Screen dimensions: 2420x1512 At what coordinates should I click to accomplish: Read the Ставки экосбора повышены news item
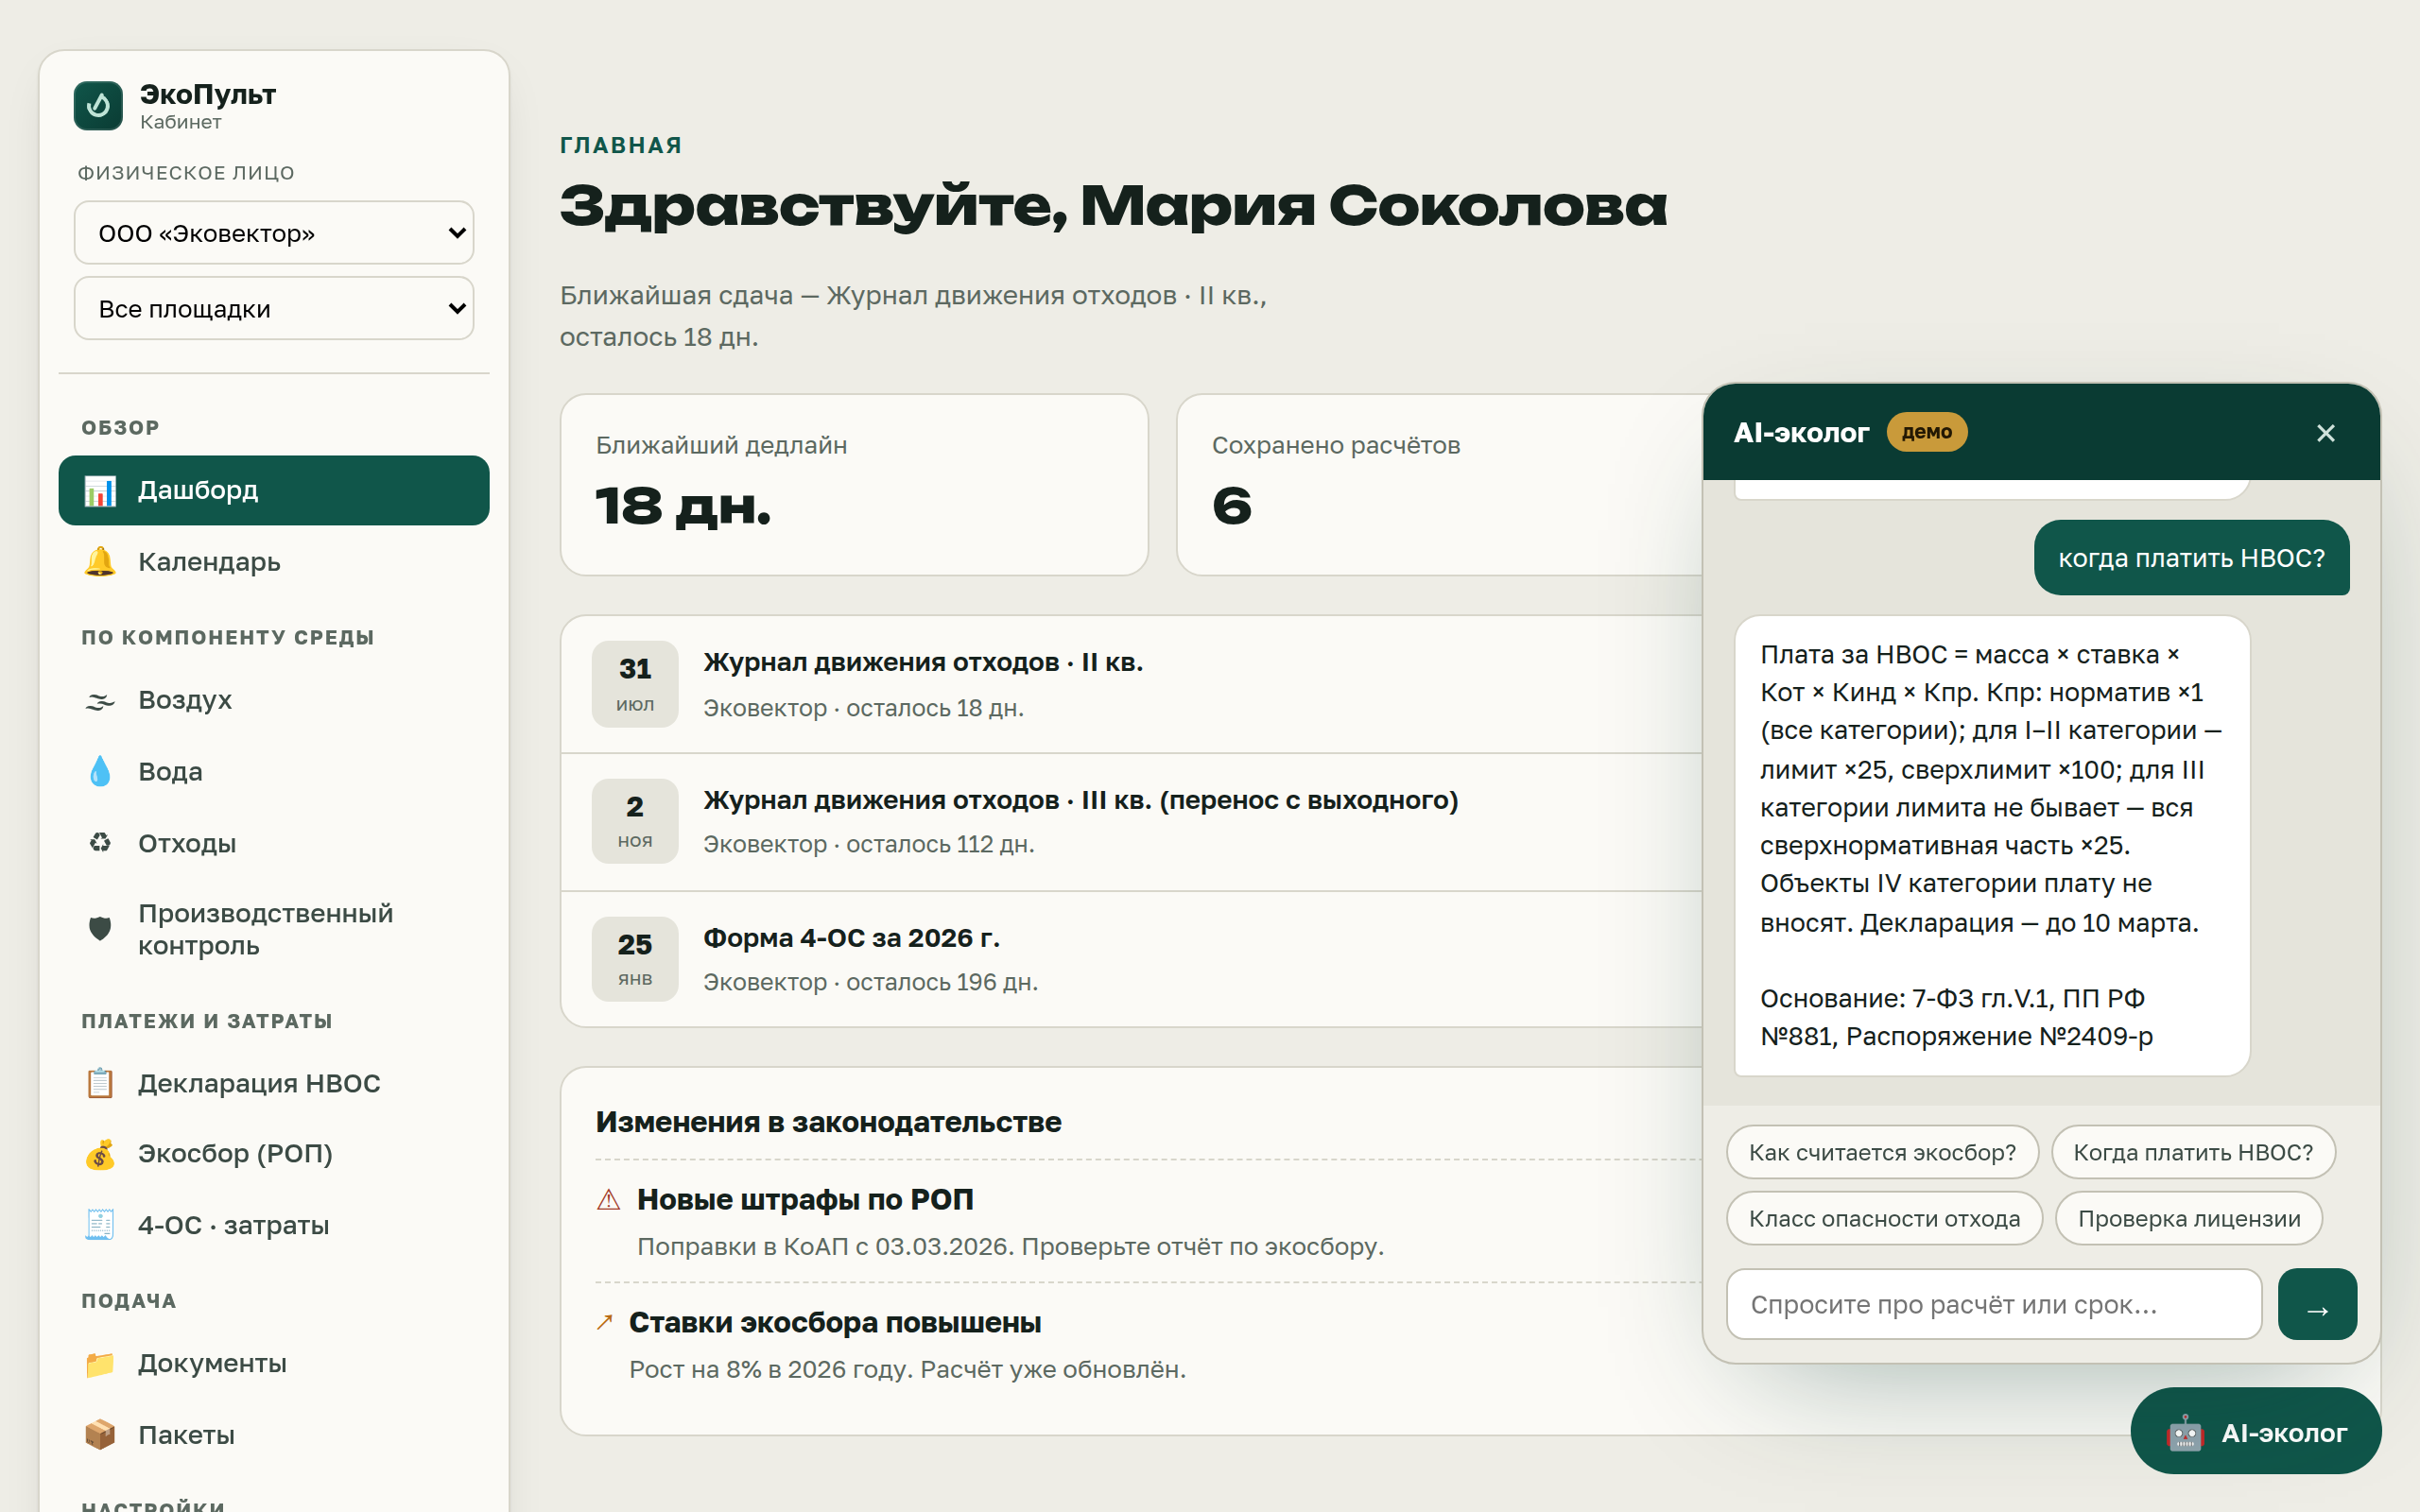tap(1148, 1345)
